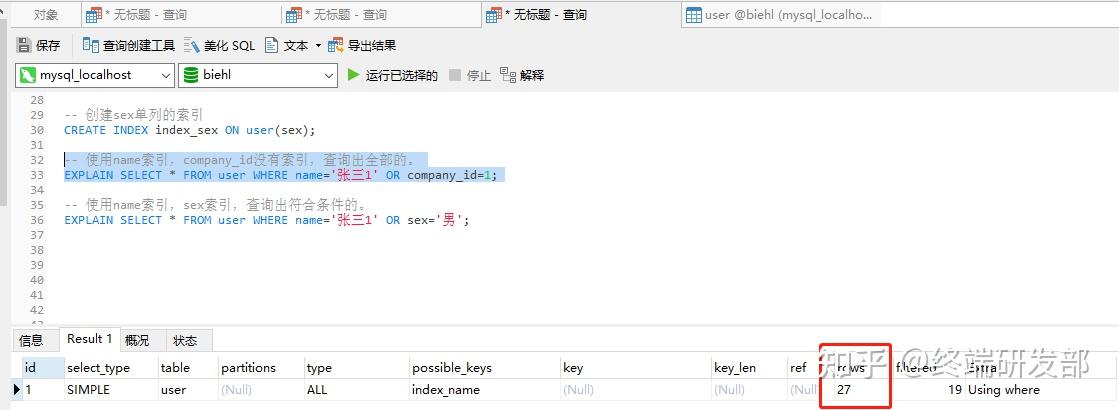Click the comment line '创建sex单列的索引'
Screen dimensions: 1119x410
(x=134, y=115)
